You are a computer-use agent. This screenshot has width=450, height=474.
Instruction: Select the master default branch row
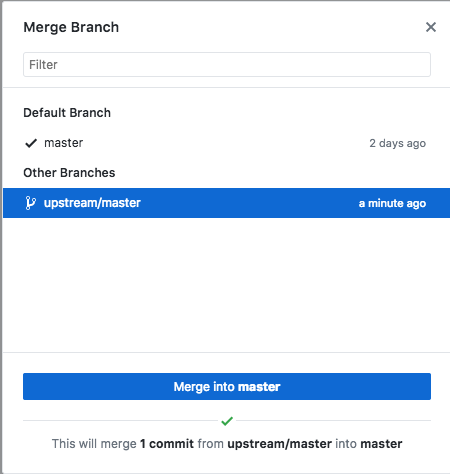click(x=227, y=143)
